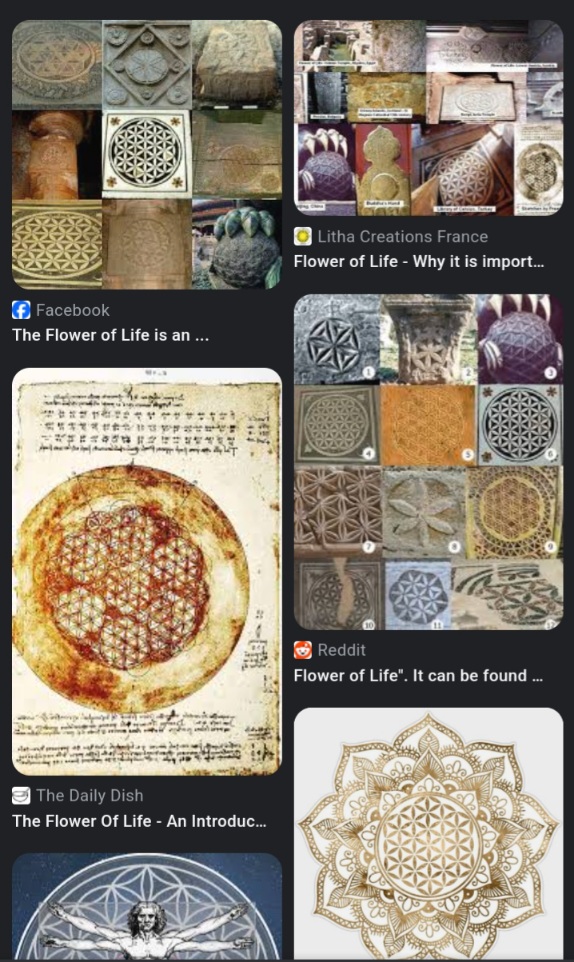Open 'Flower of Life - Why it is import...' link
574x962 pixels.
[x=419, y=261]
